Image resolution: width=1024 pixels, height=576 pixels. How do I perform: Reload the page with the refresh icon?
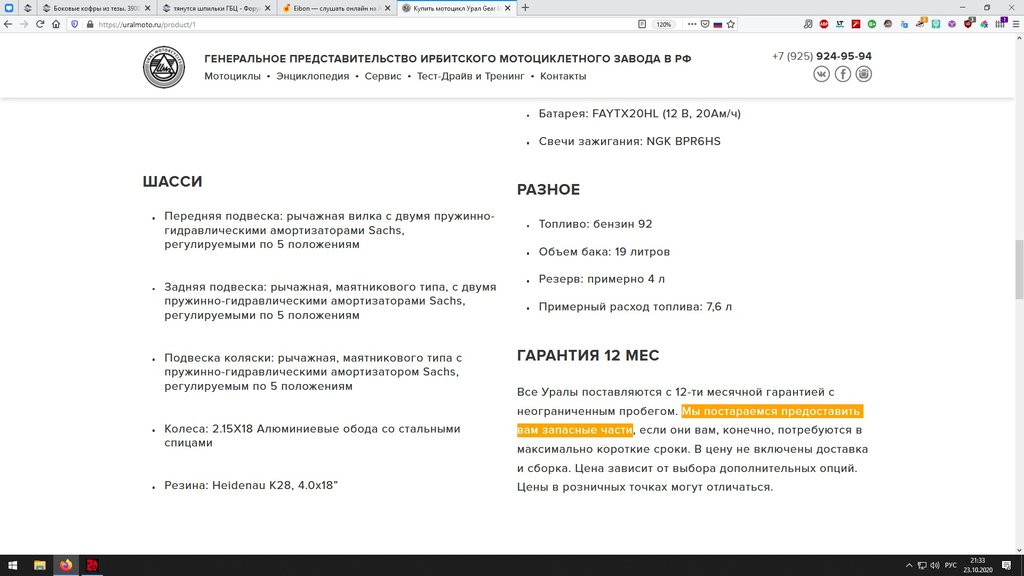(x=42, y=24)
